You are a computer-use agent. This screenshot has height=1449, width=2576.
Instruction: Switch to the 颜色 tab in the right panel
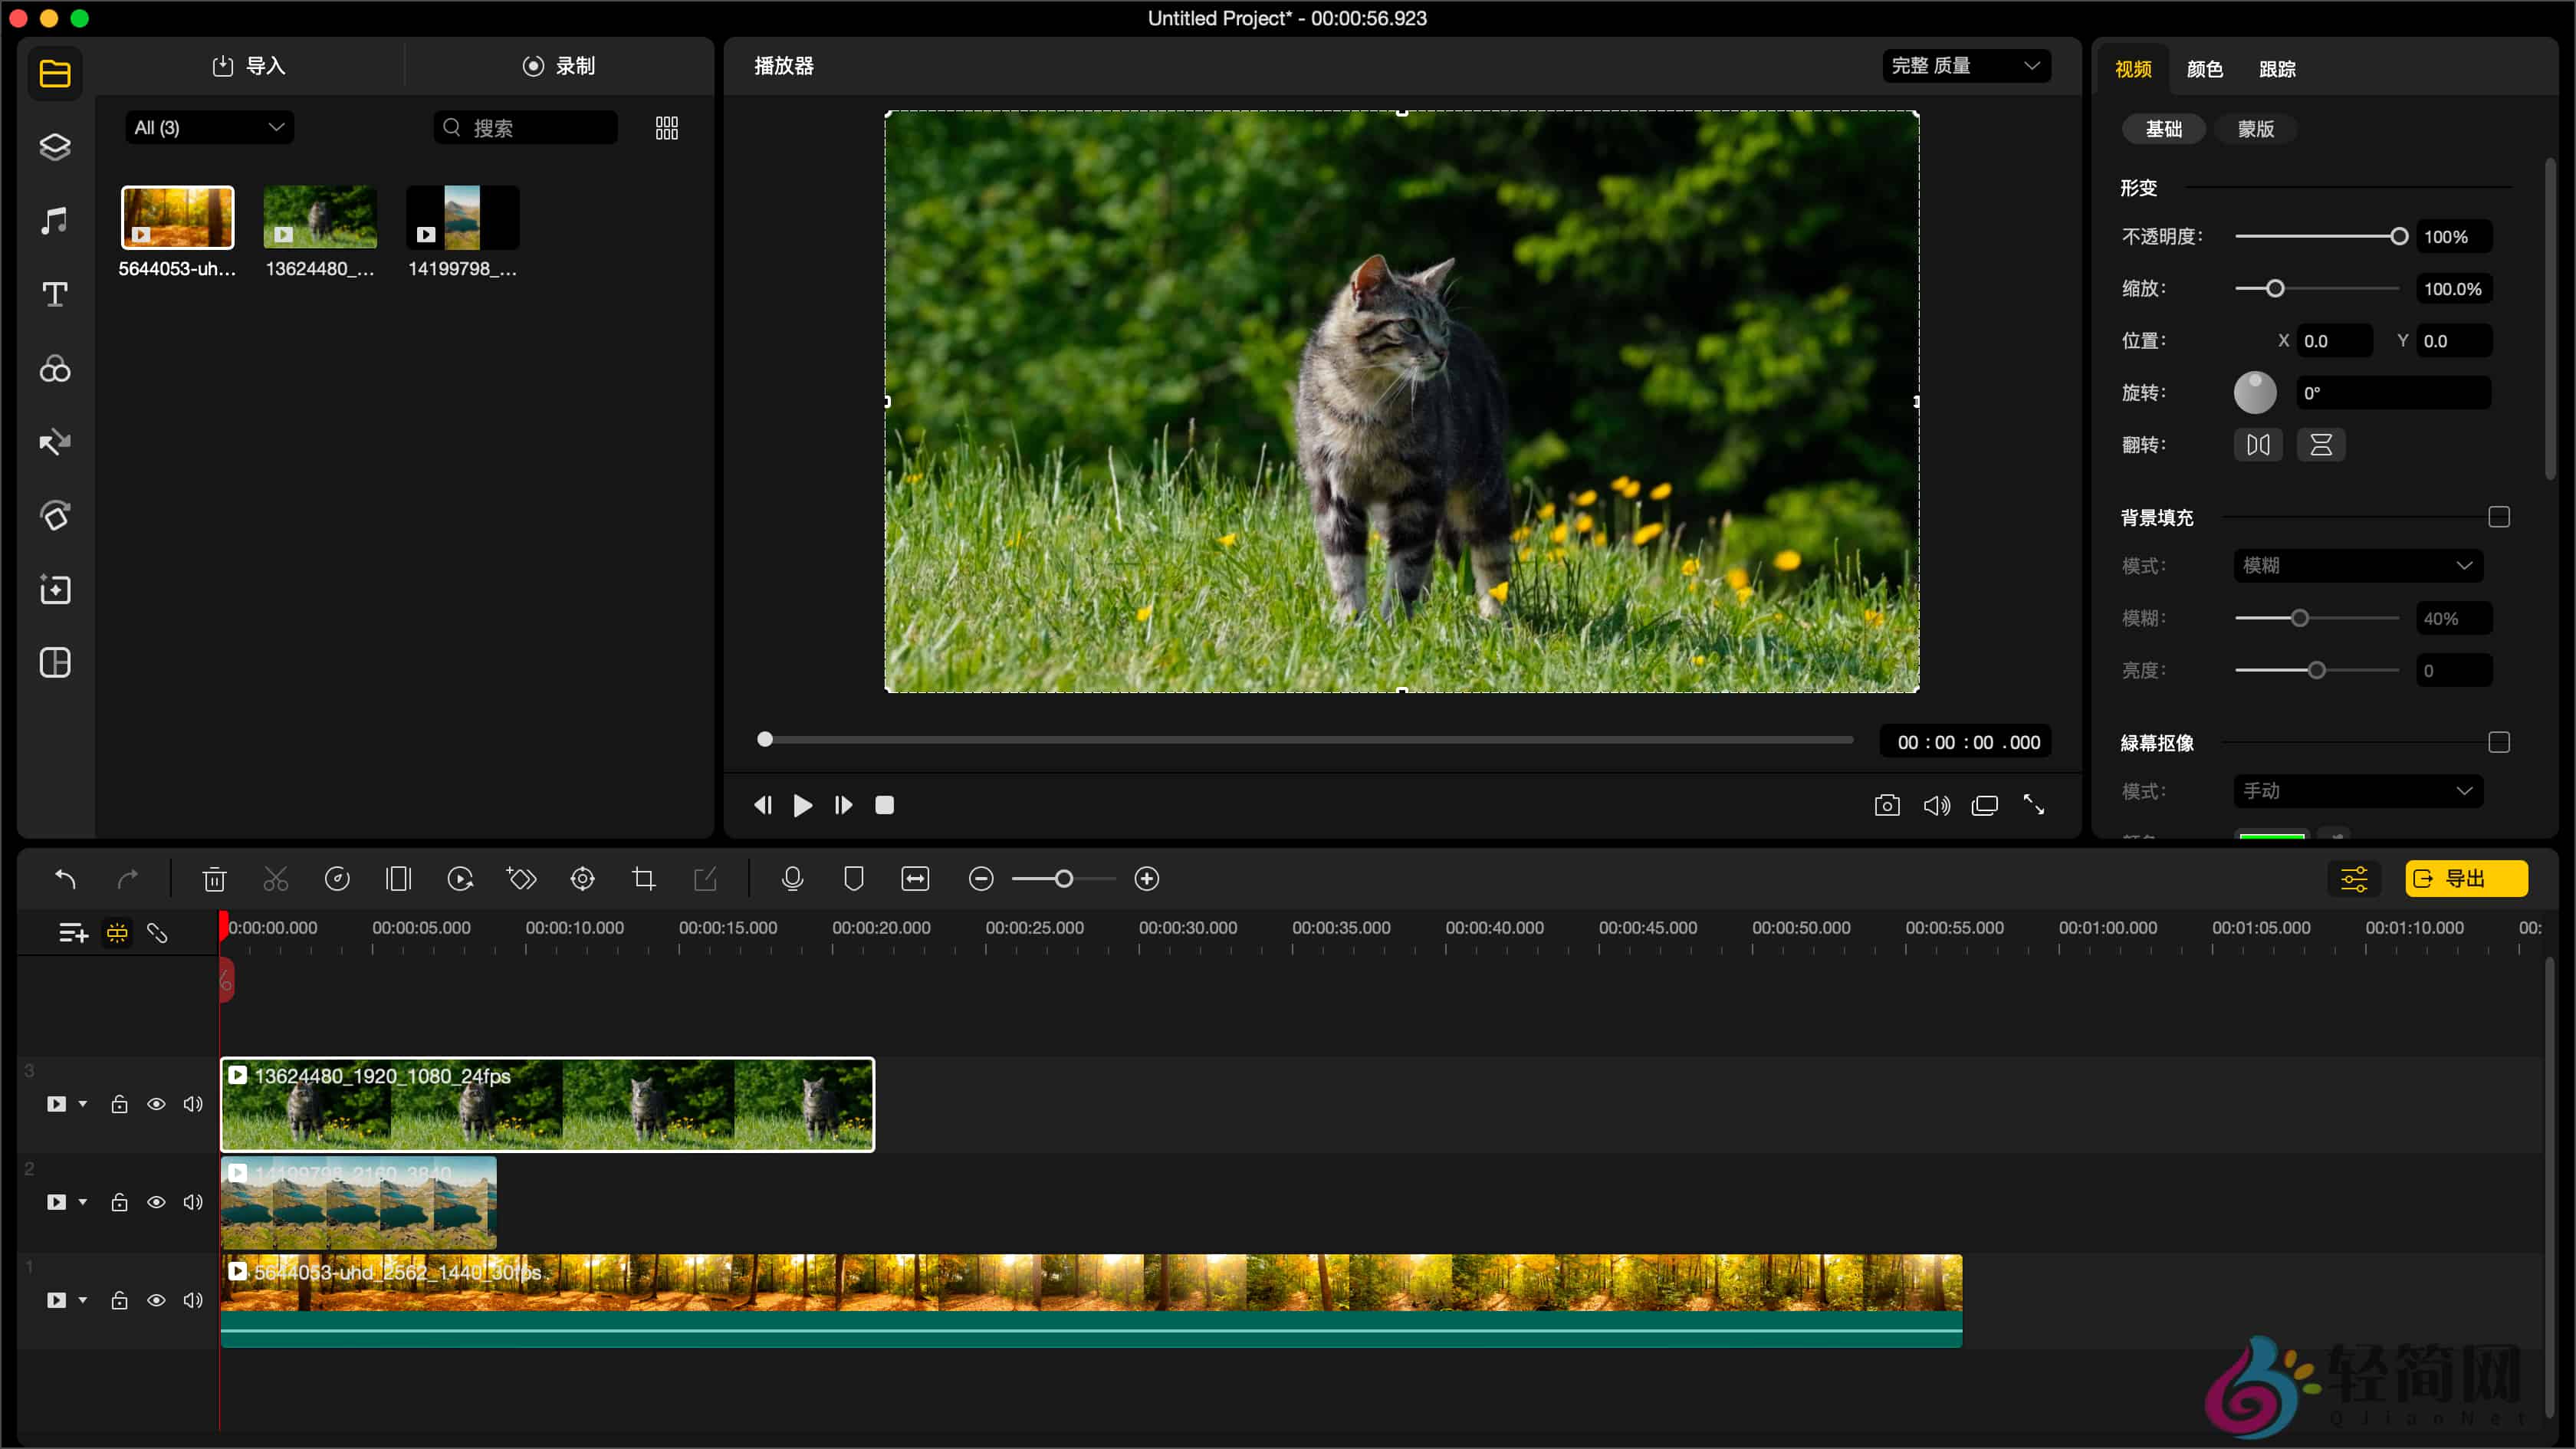click(2204, 69)
